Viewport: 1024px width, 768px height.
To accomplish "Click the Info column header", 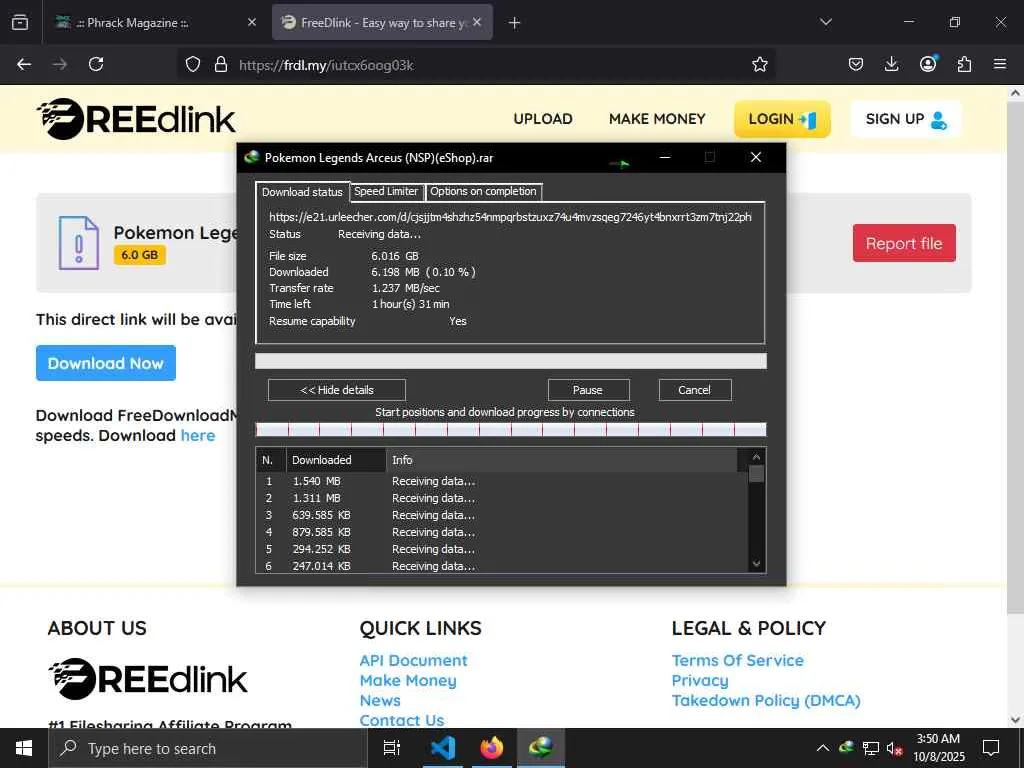I will pyautogui.click(x=562, y=460).
